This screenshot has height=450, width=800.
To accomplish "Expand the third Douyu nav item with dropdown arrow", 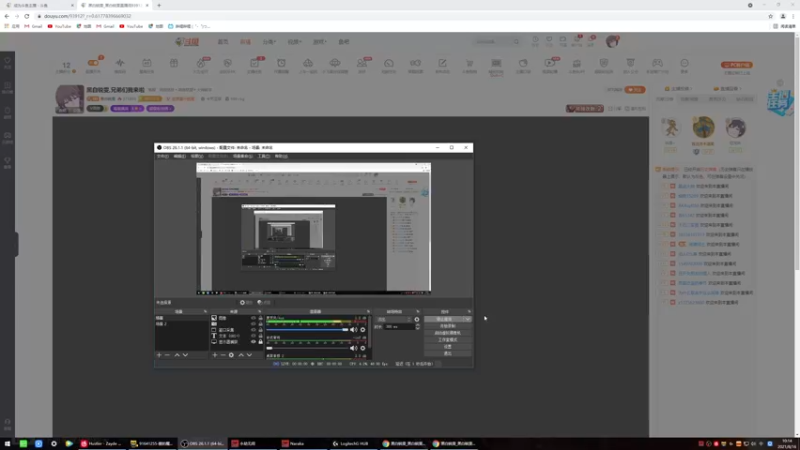I will tap(269, 42).
